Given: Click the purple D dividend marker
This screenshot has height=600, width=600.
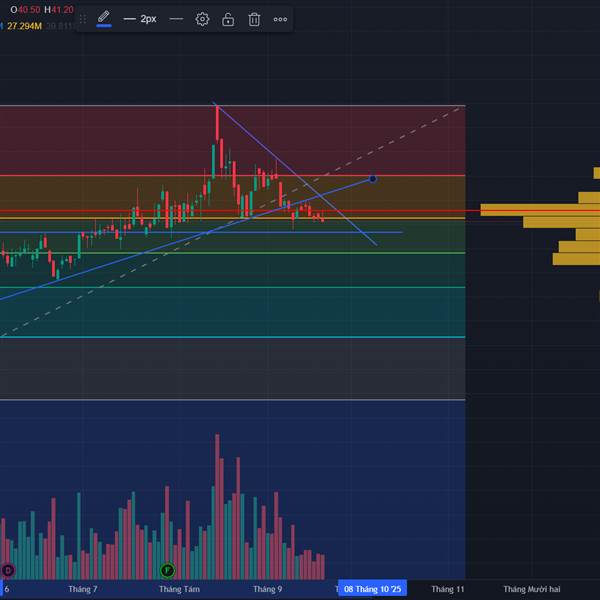Looking at the screenshot, I should (8, 570).
